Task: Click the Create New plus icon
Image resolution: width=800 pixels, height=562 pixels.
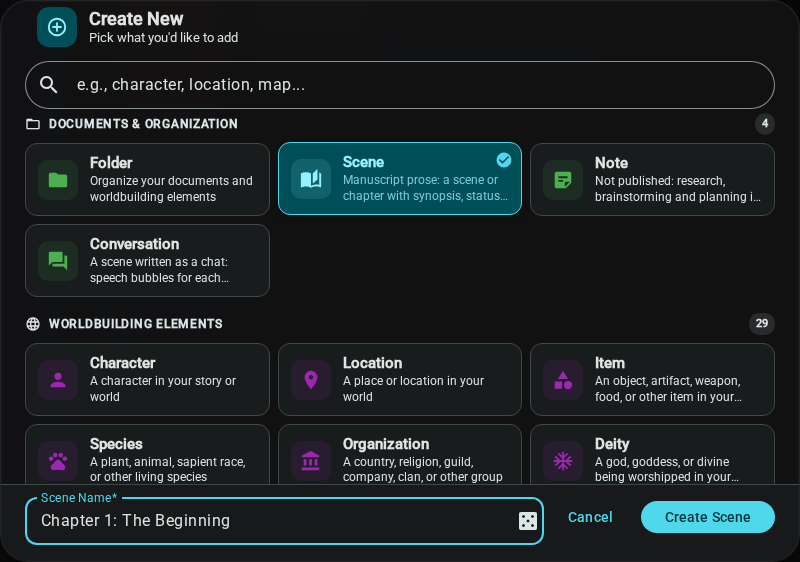Action: click(x=57, y=27)
